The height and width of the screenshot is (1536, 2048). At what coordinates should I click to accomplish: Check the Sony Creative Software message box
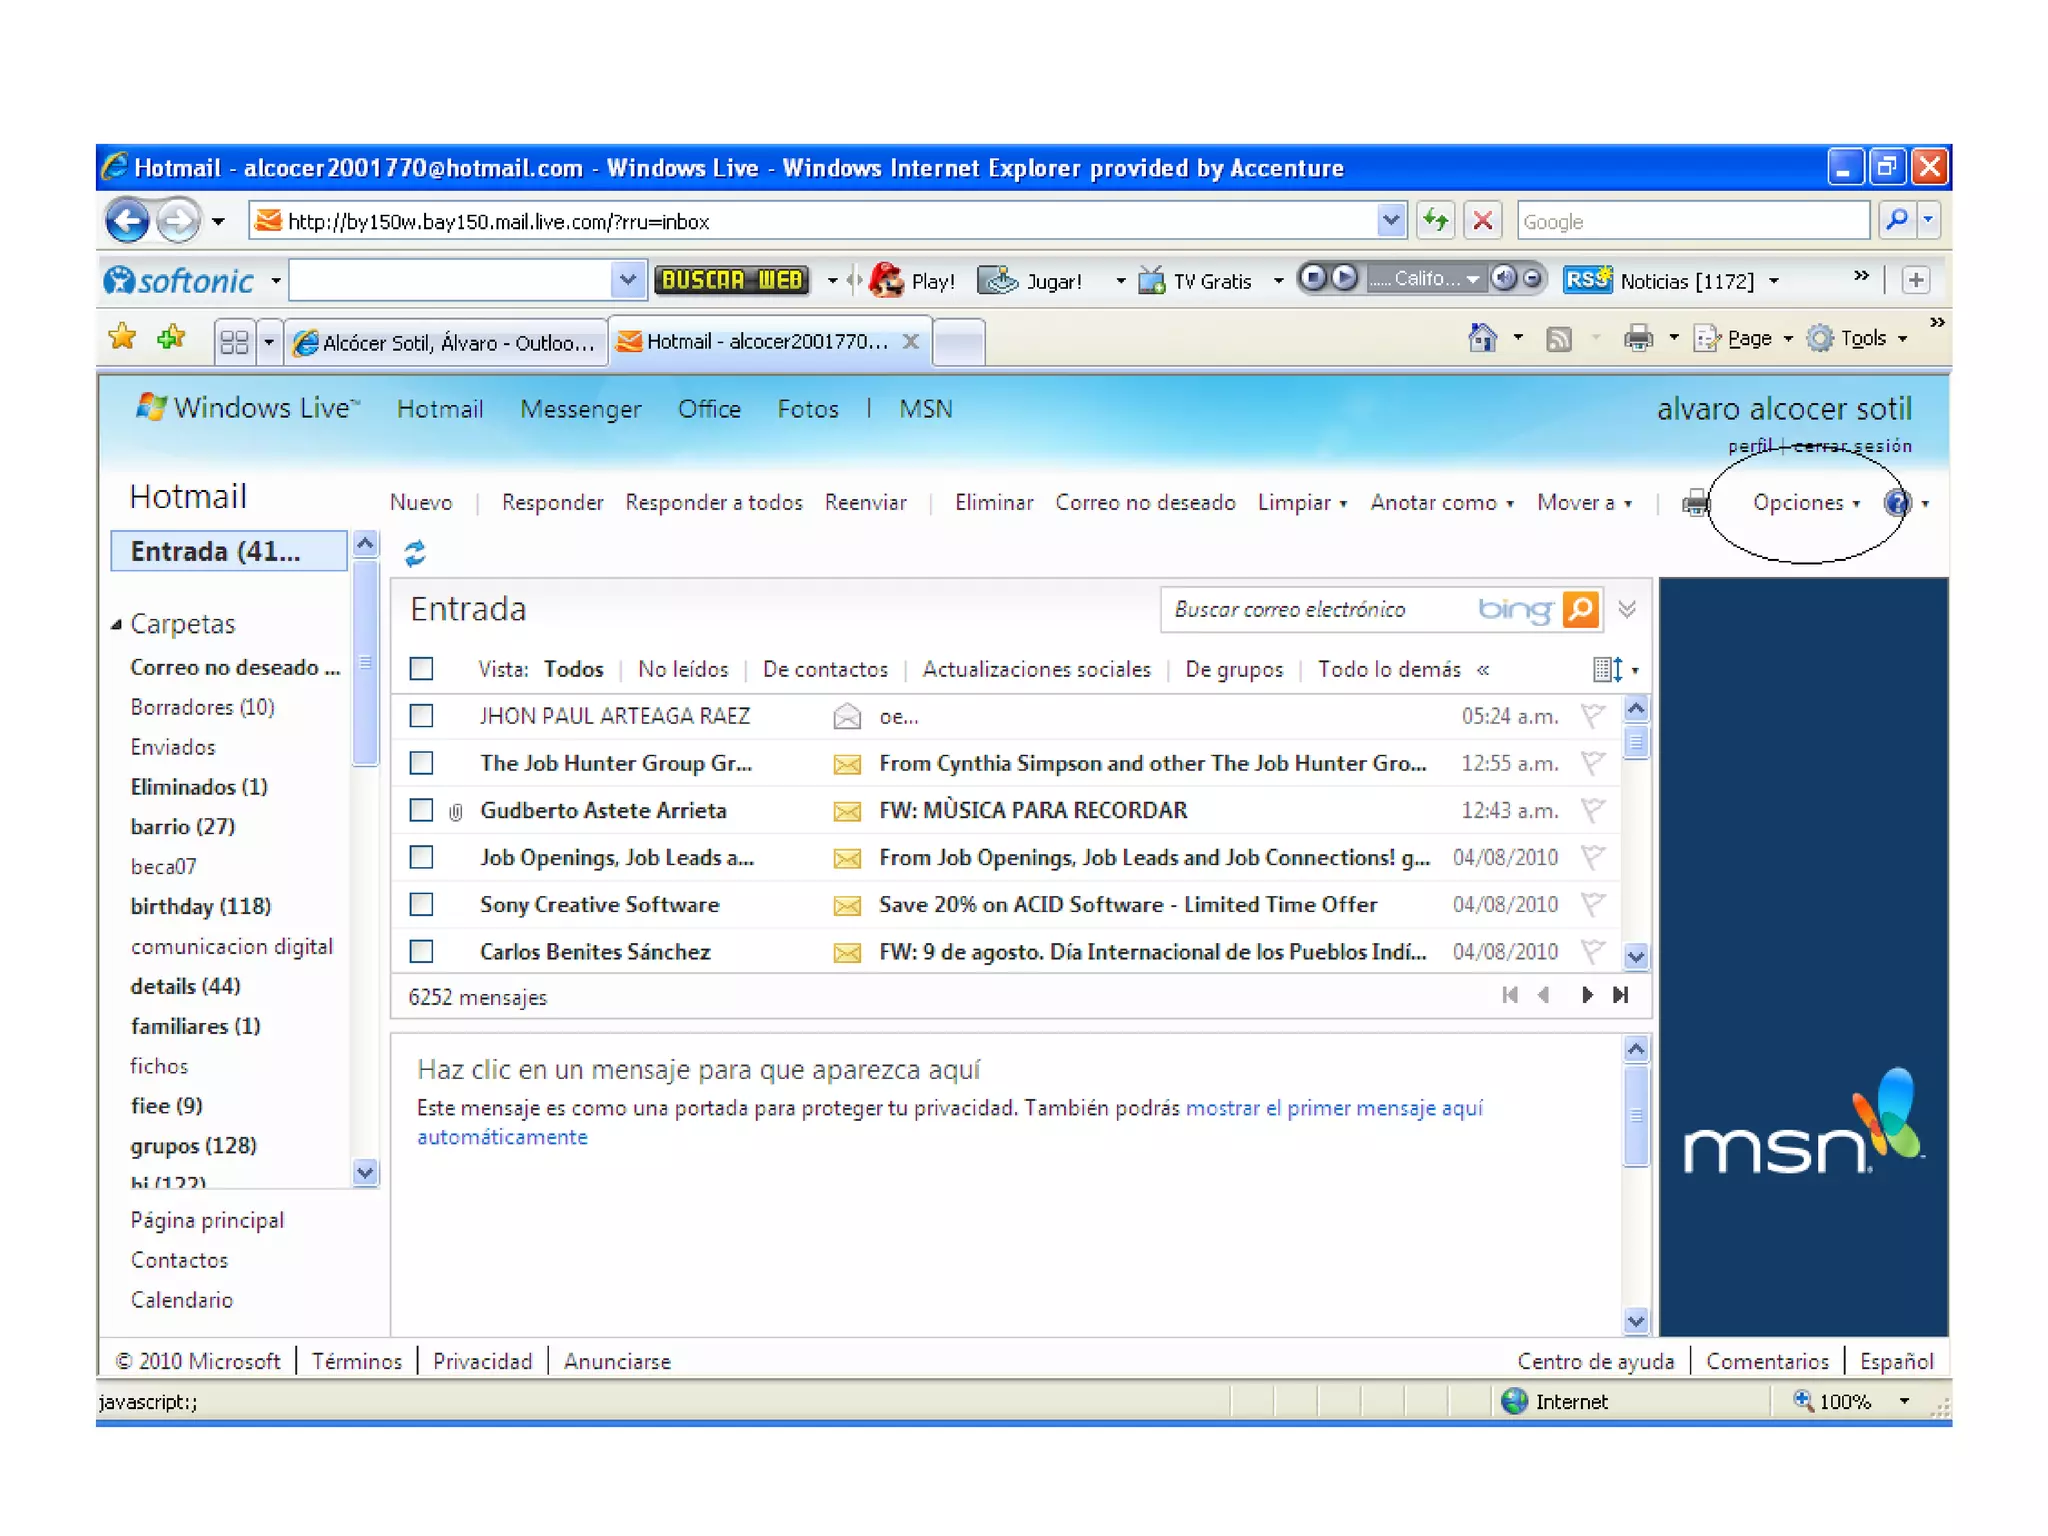click(422, 905)
